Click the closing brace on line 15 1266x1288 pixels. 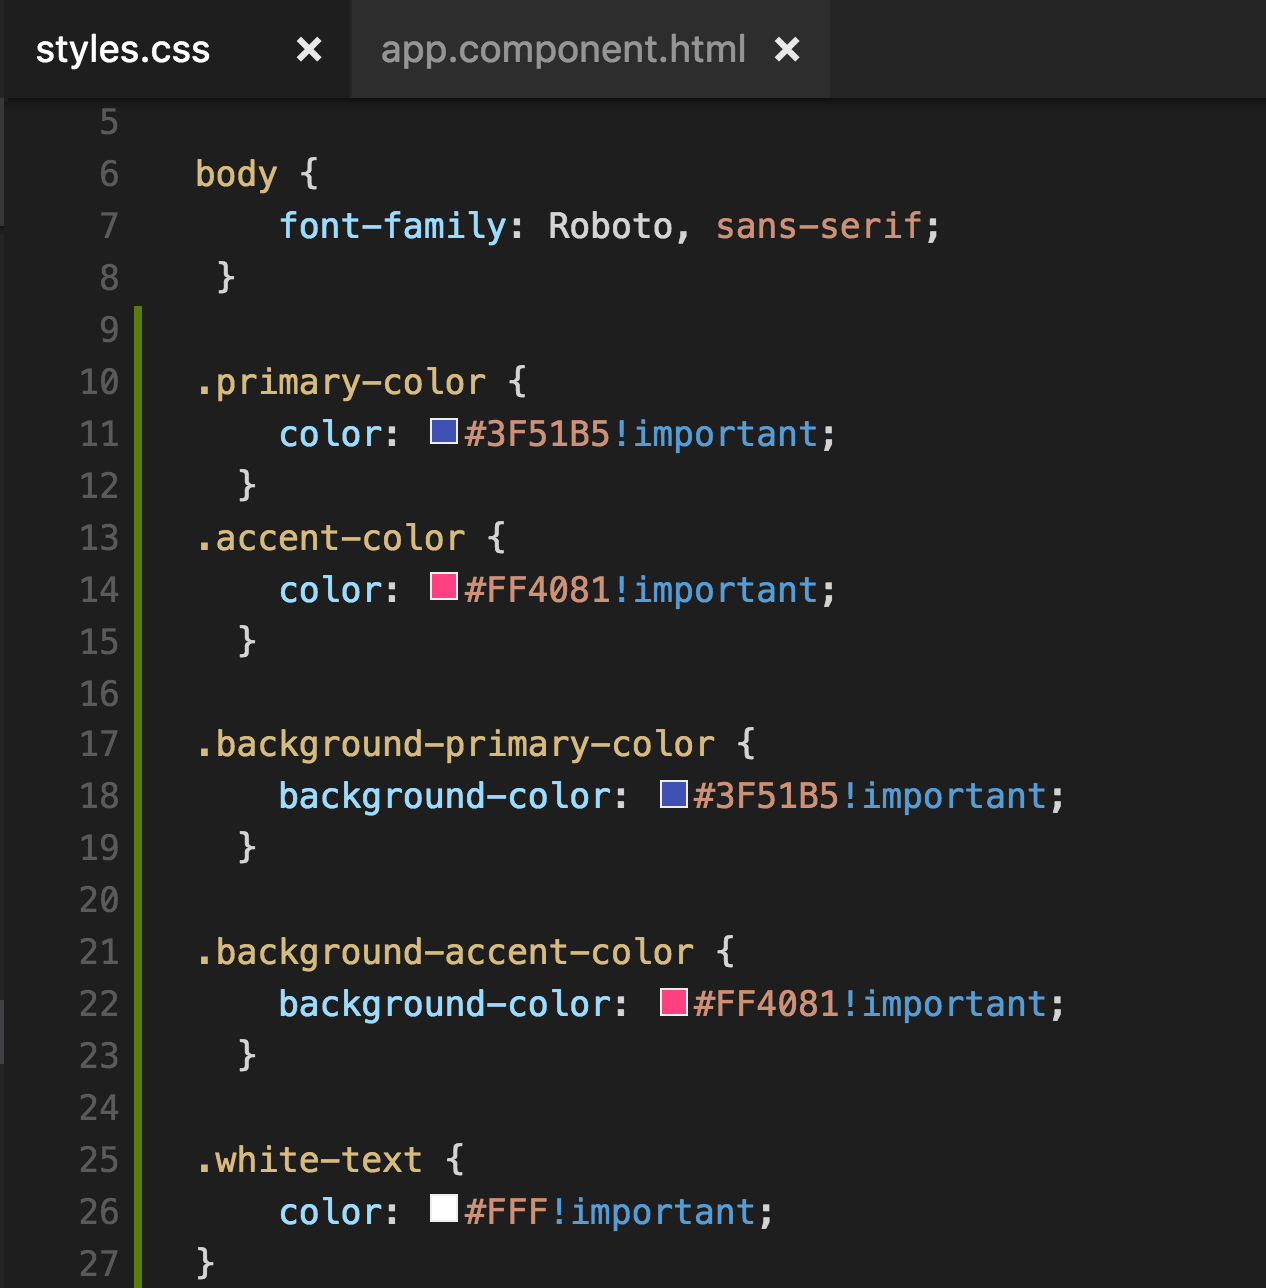point(247,641)
